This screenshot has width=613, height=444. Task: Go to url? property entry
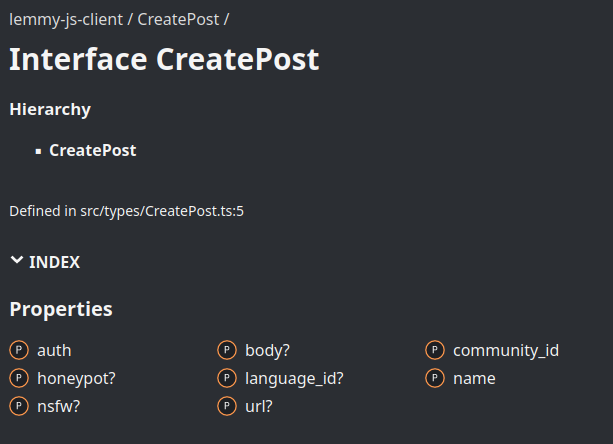(258, 407)
